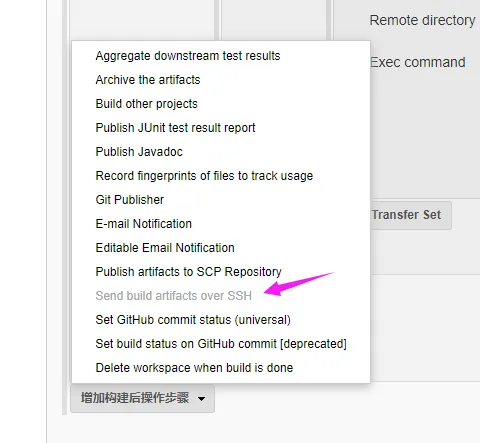Viewport: 480px width, 443px height.
Task: Pick Publish artifacts to SCP Repository
Action: [188, 272]
